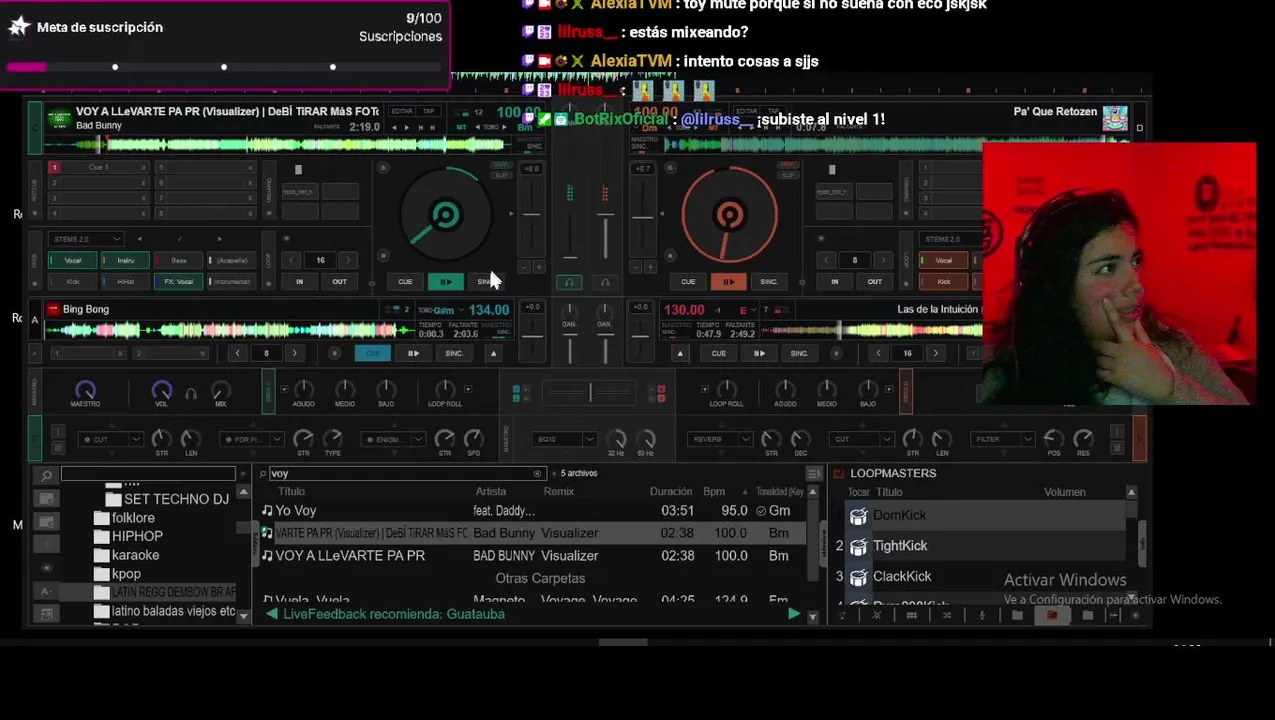Play or pause the right orange deck
Screen dimensions: 1275x720
[x=728, y=281]
